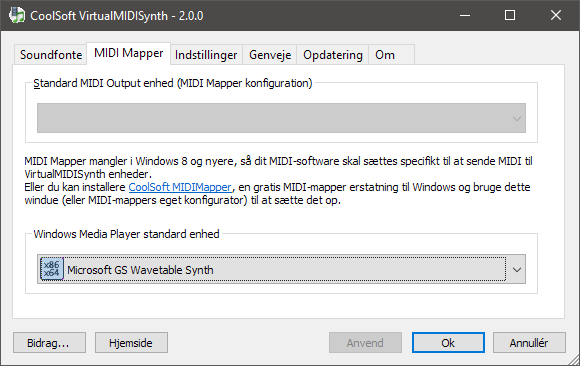This screenshot has width=580, height=366.
Task: Click the 'CoolSoft VirtualMIDISynth - 2.0.0' title text
Action: (117, 16)
